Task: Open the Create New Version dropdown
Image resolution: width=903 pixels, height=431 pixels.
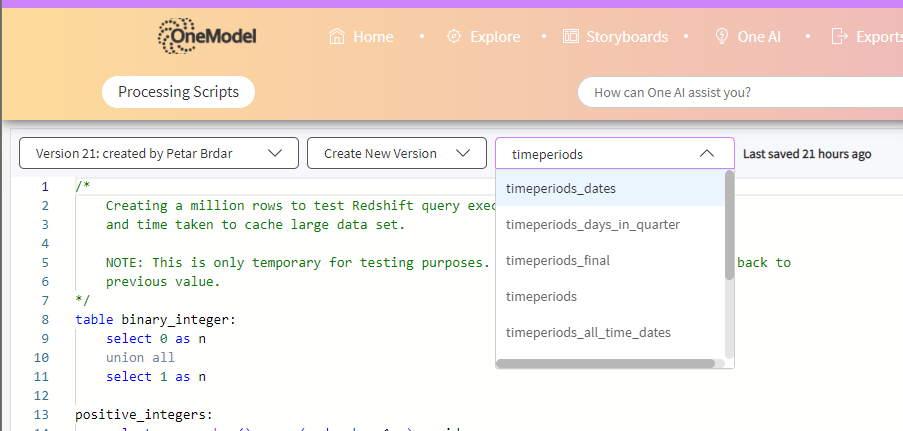Action: 397,153
